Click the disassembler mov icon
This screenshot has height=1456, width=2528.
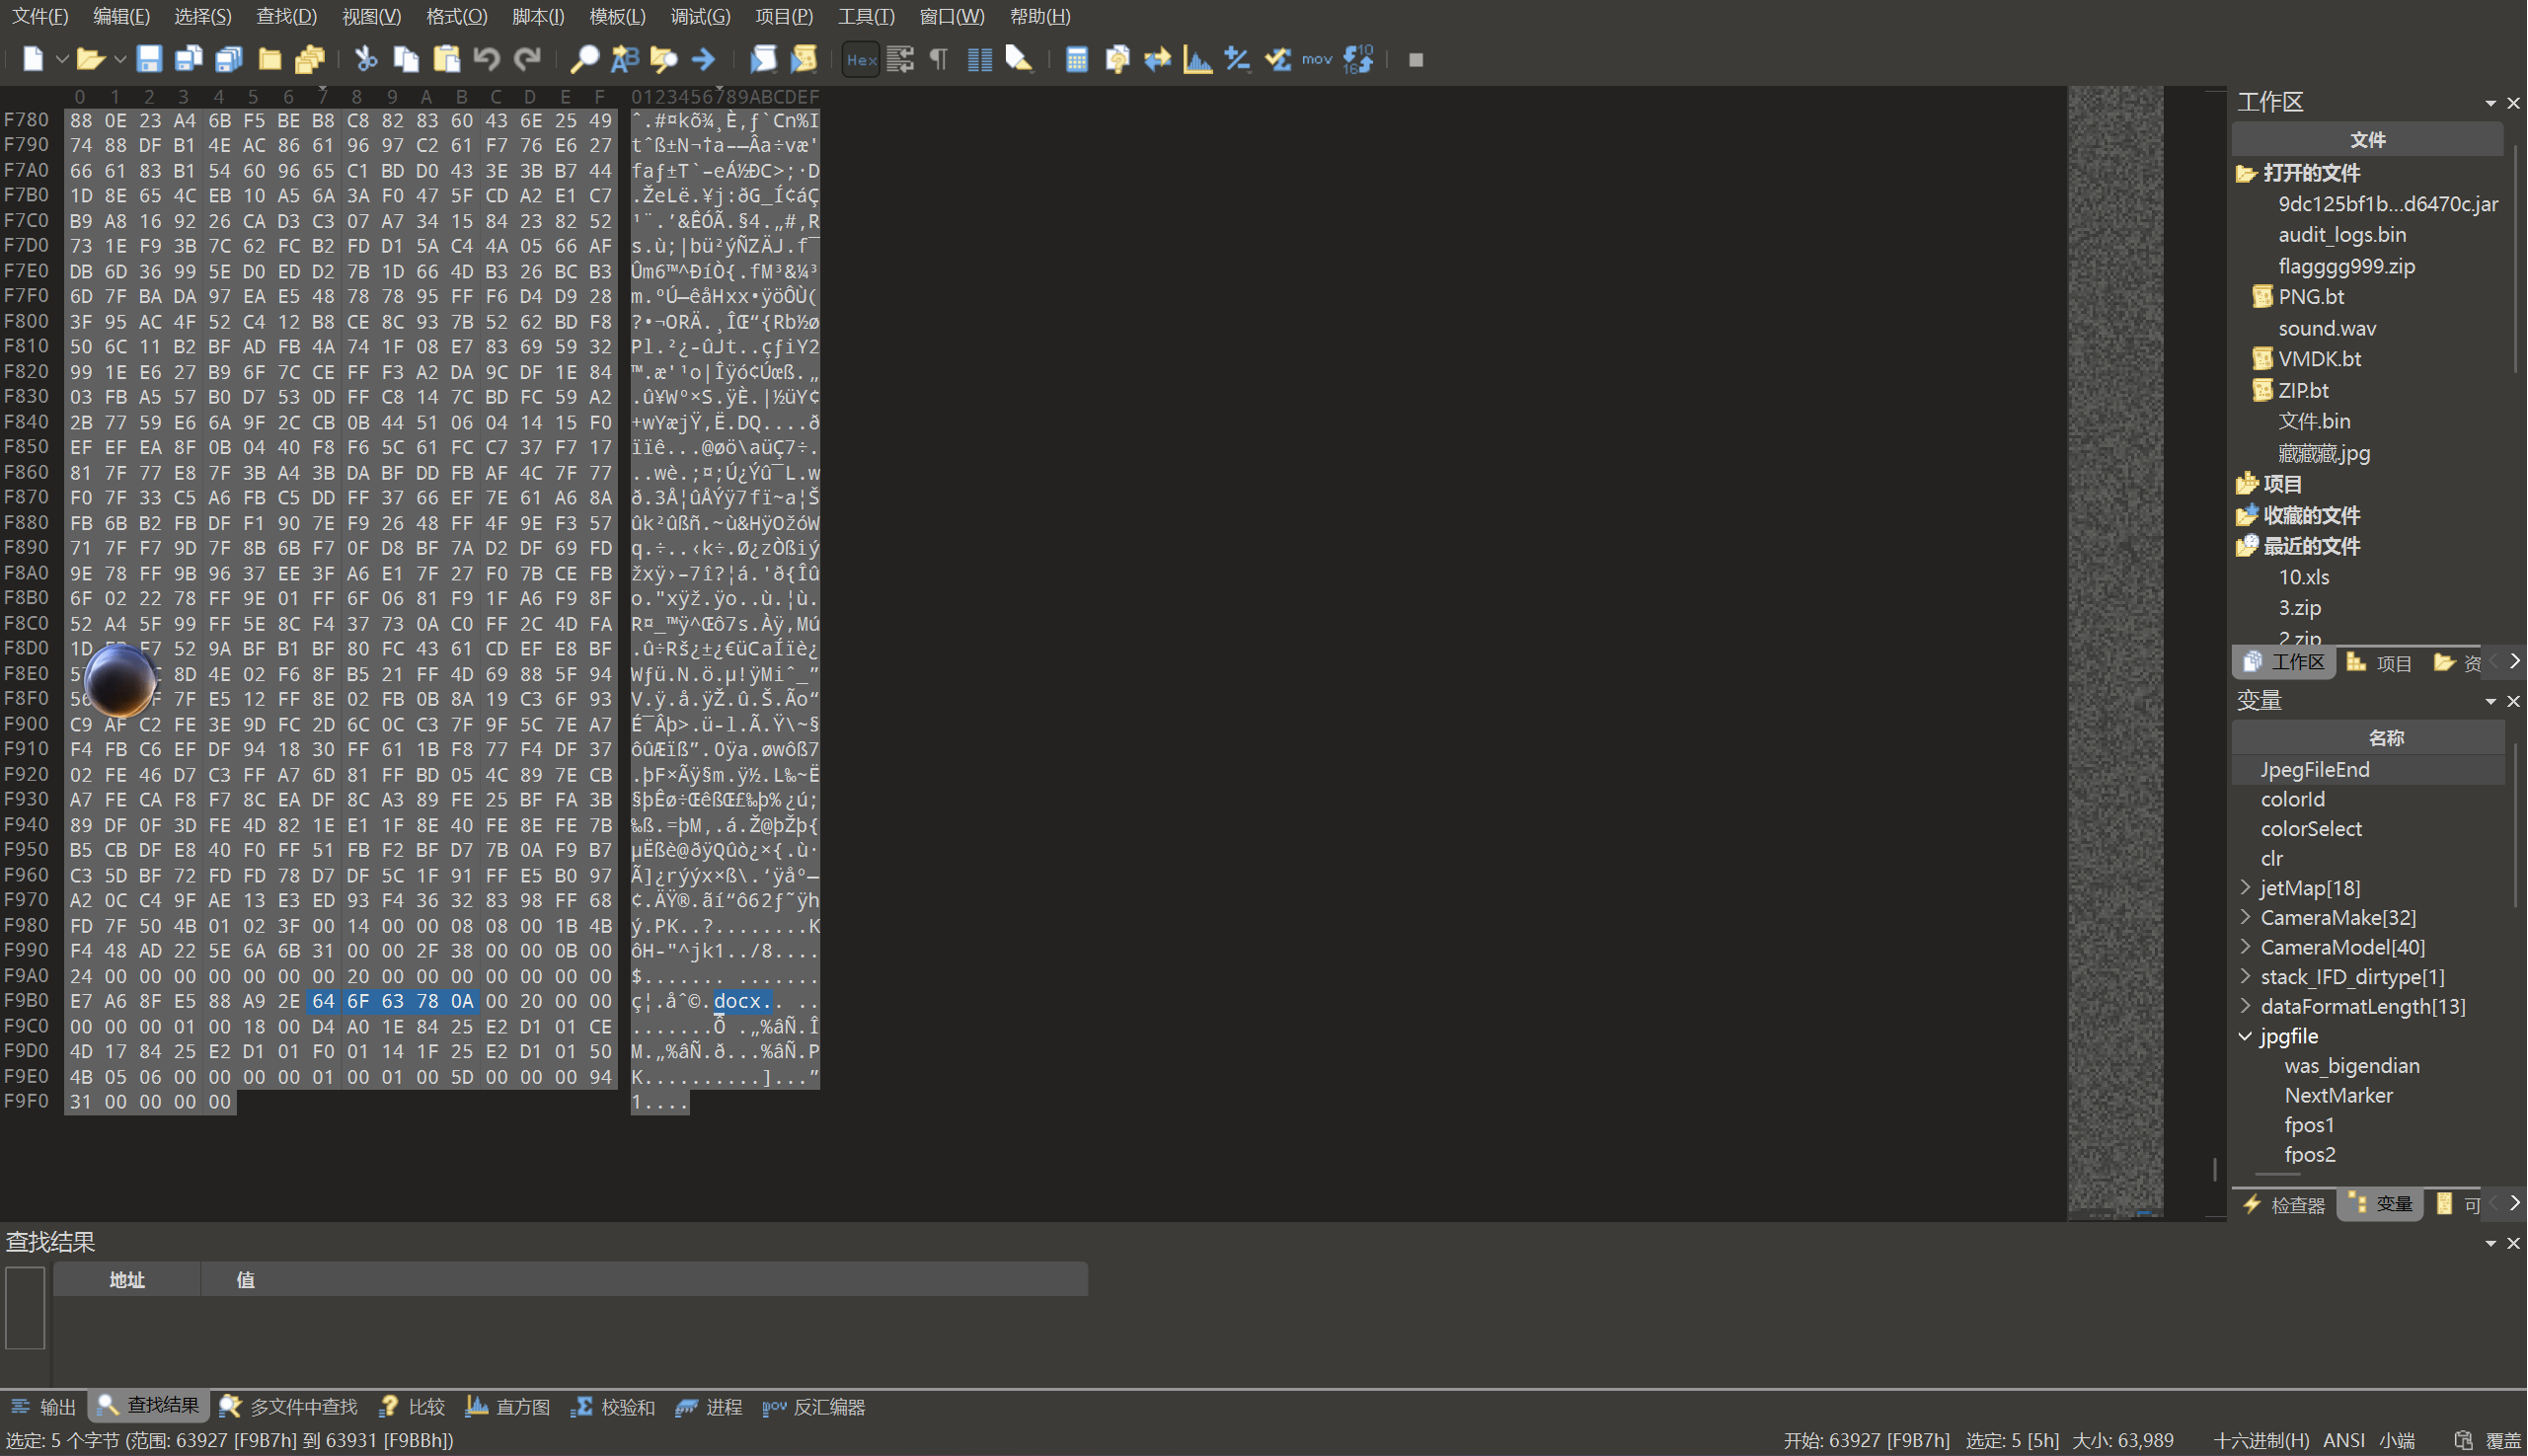(x=1317, y=59)
